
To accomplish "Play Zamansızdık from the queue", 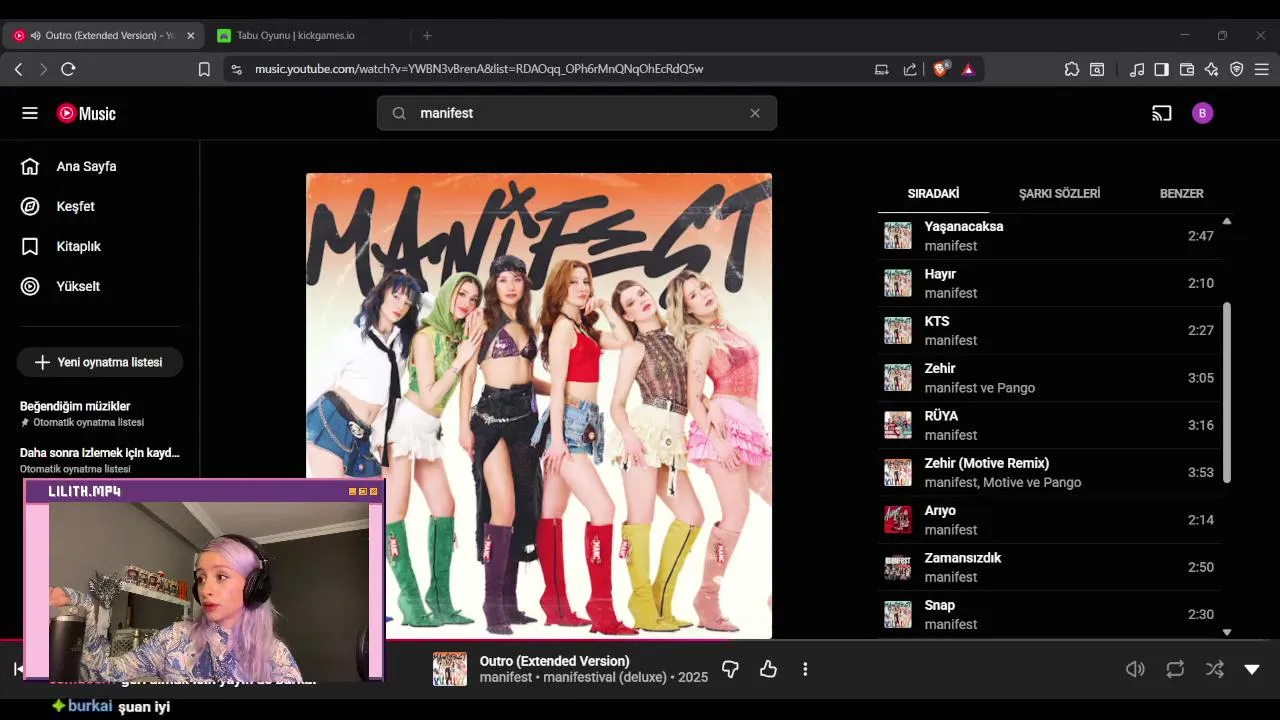I will 1048,567.
